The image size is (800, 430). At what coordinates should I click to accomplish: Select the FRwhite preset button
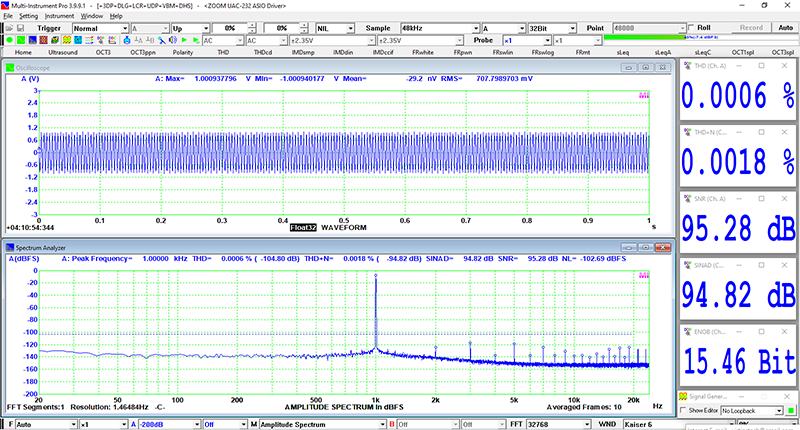423,51
